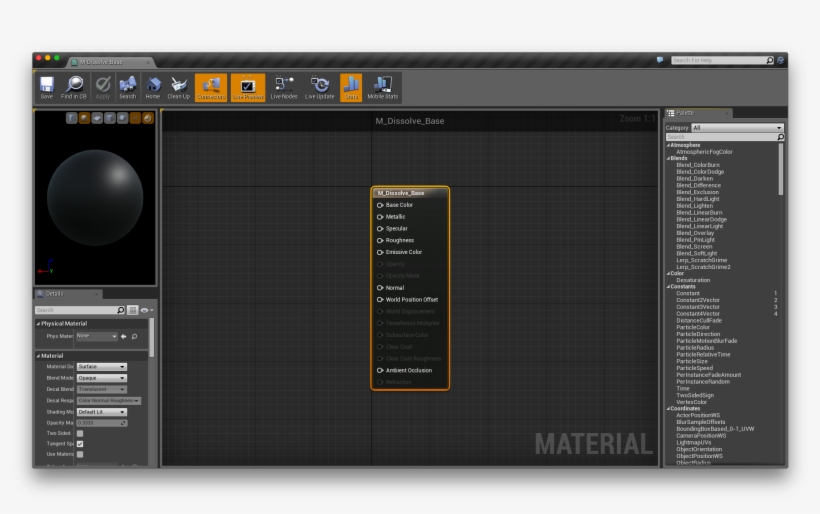Open the Blend Mode Opaque dropdown
Viewport: 820px width, 514px height.
pos(101,378)
